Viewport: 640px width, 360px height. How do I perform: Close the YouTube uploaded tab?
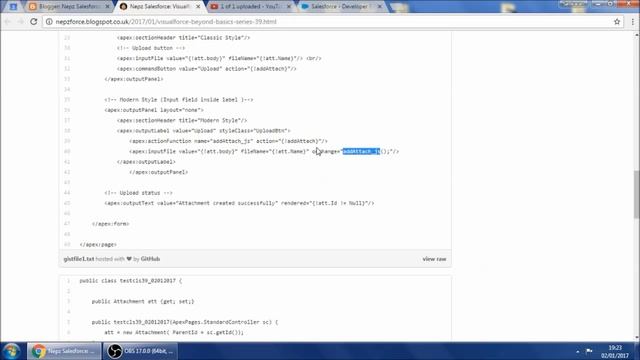(289, 7)
